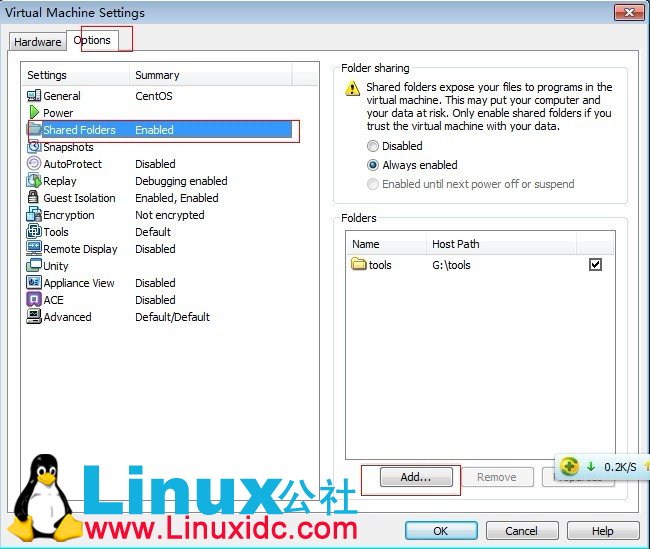Select the General row text
650x549 pixels.
[x=62, y=96]
